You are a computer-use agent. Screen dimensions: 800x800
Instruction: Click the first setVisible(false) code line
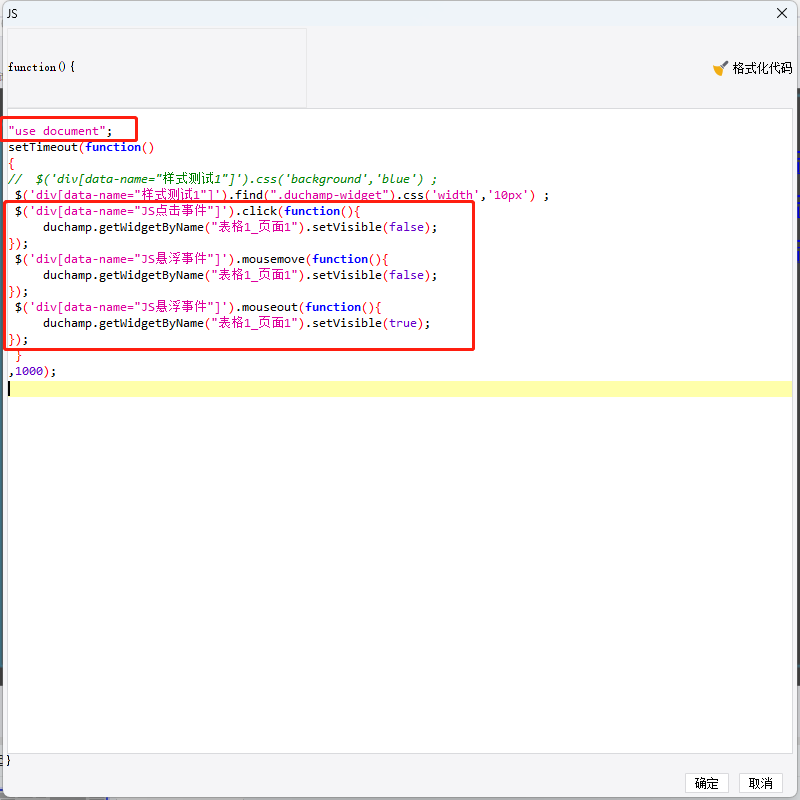[x=240, y=227]
